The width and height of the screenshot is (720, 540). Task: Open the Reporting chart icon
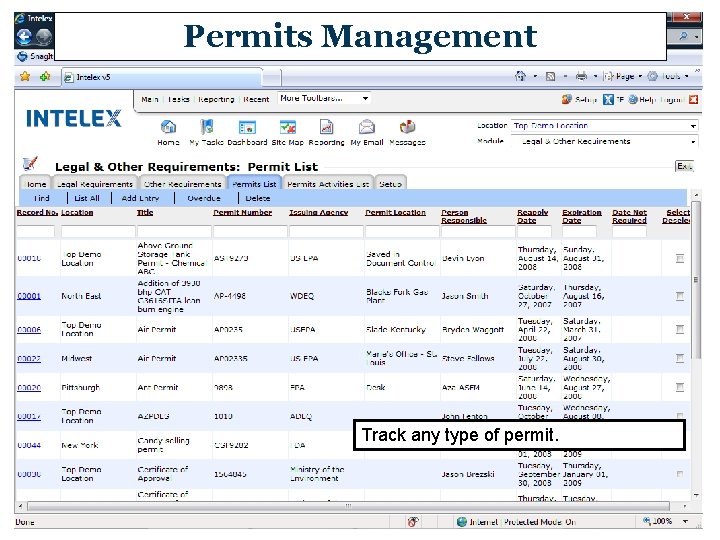click(x=326, y=127)
